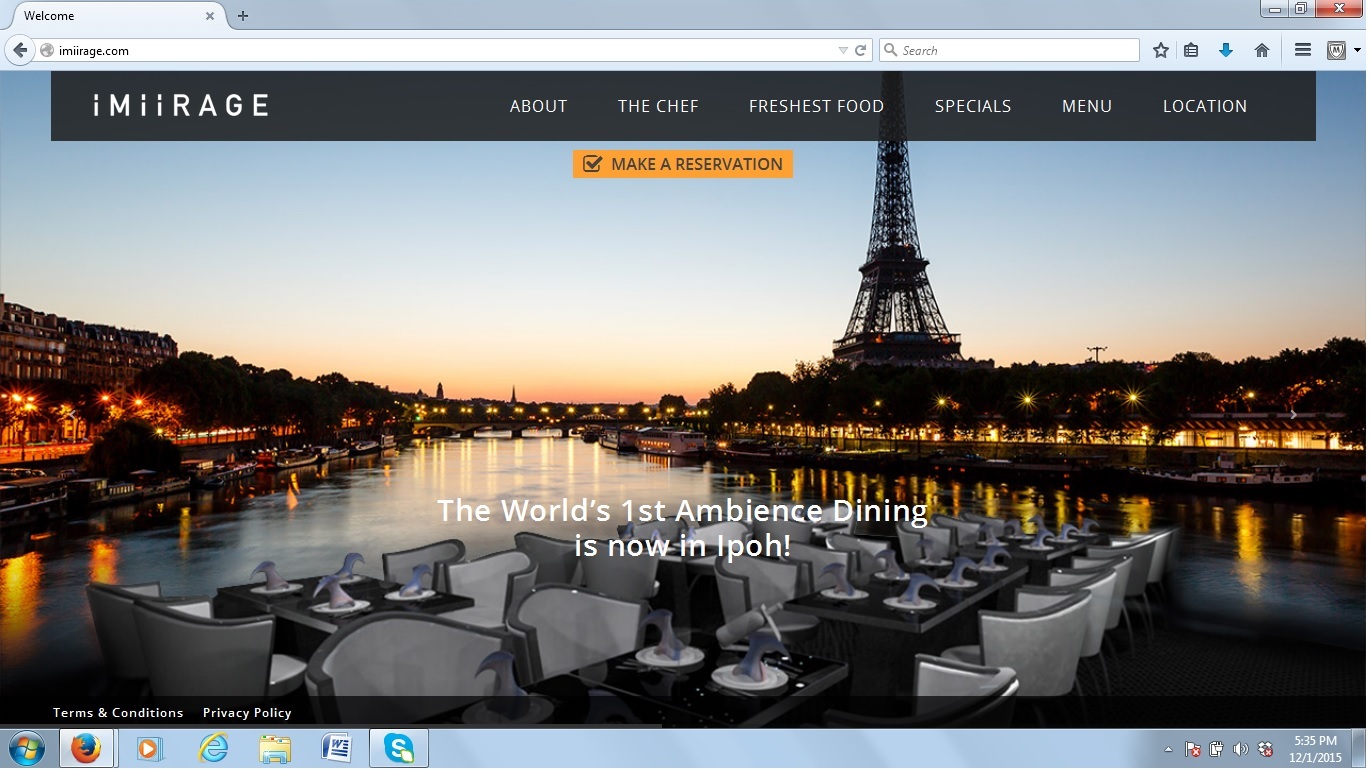Click the McAfee shield toolbar icon
1370x770 pixels.
pos(1336,50)
